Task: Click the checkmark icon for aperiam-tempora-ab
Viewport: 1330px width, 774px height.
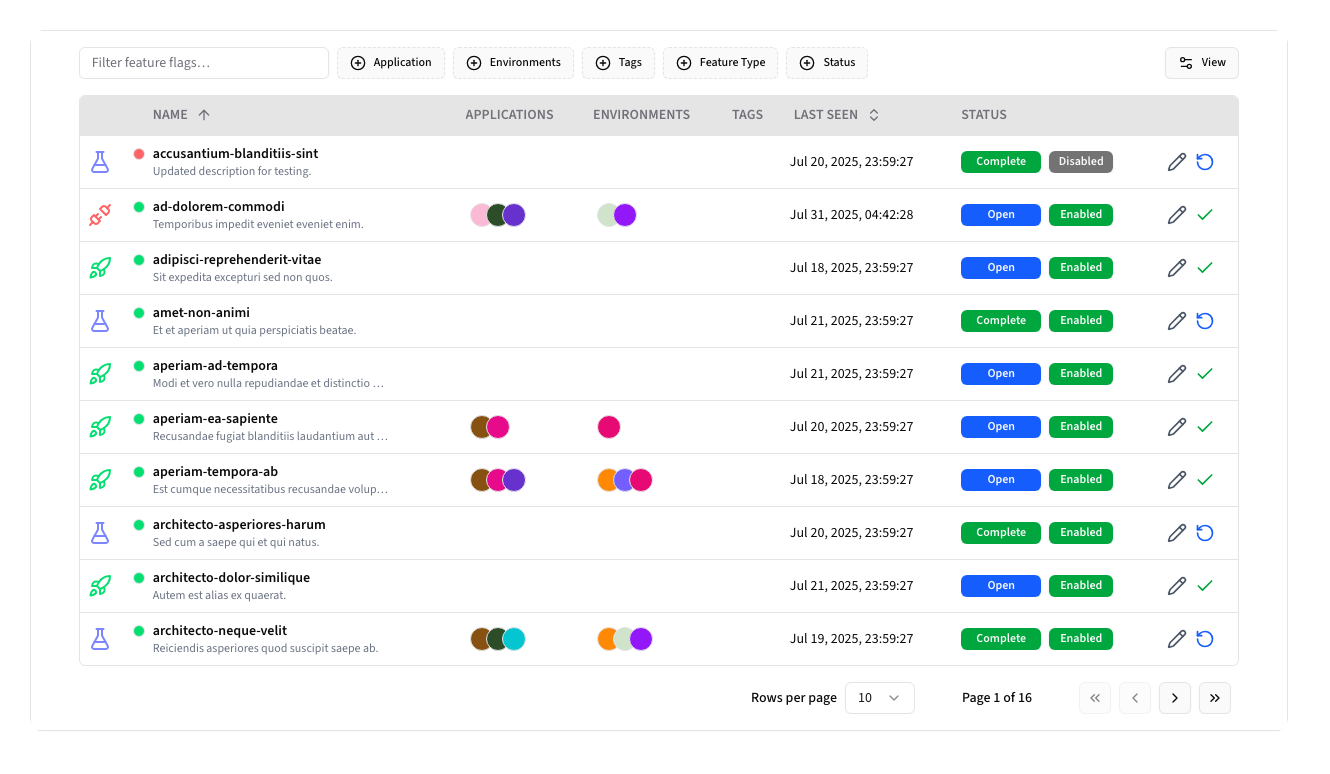Action: click(1205, 480)
